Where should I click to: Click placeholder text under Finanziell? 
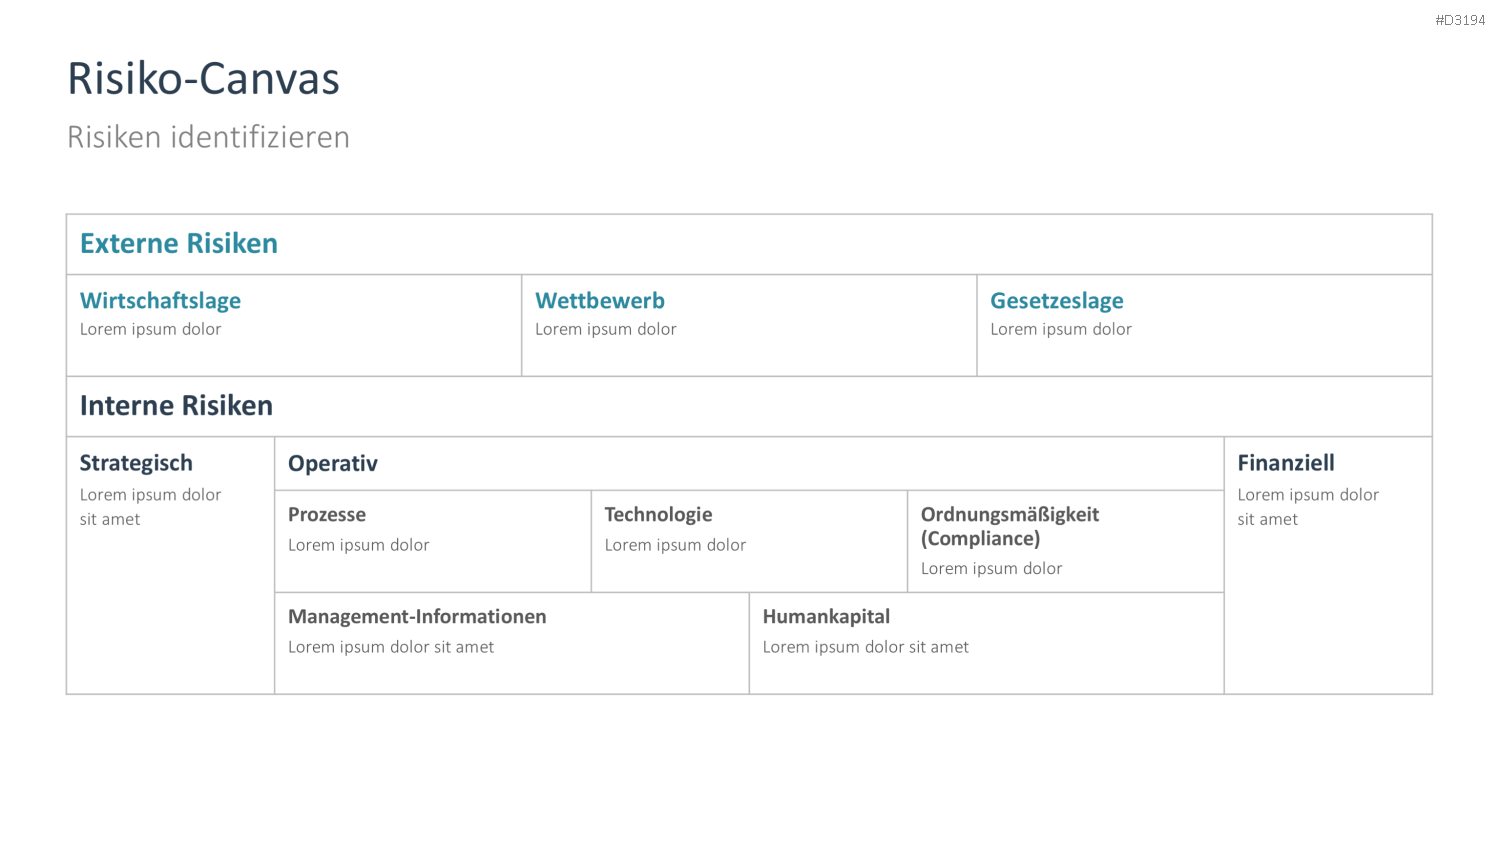pos(1308,507)
